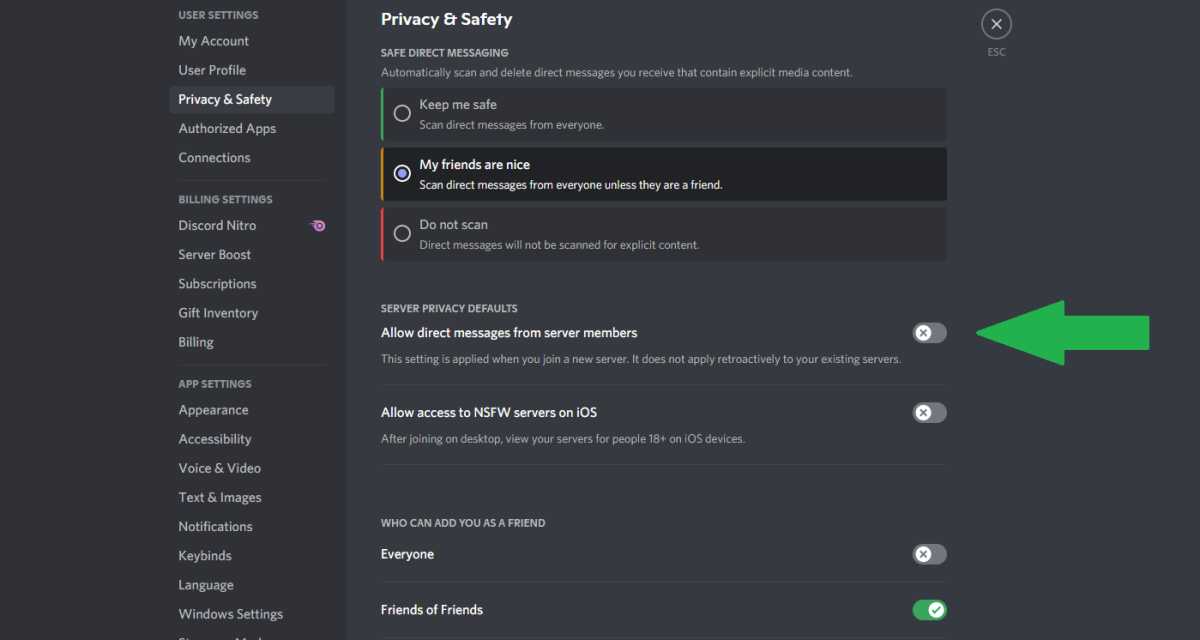Viewport: 1200px width, 640px height.
Task: Open Appearance settings
Action: [213, 409]
